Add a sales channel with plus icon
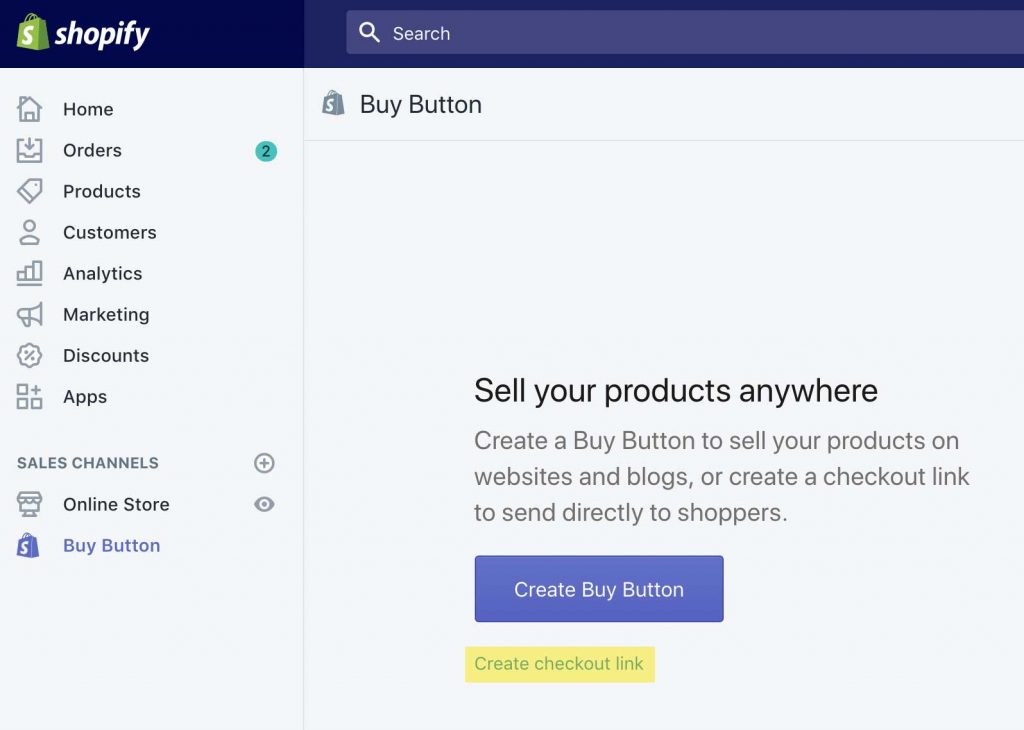Image resolution: width=1024 pixels, height=730 pixels. [x=264, y=463]
